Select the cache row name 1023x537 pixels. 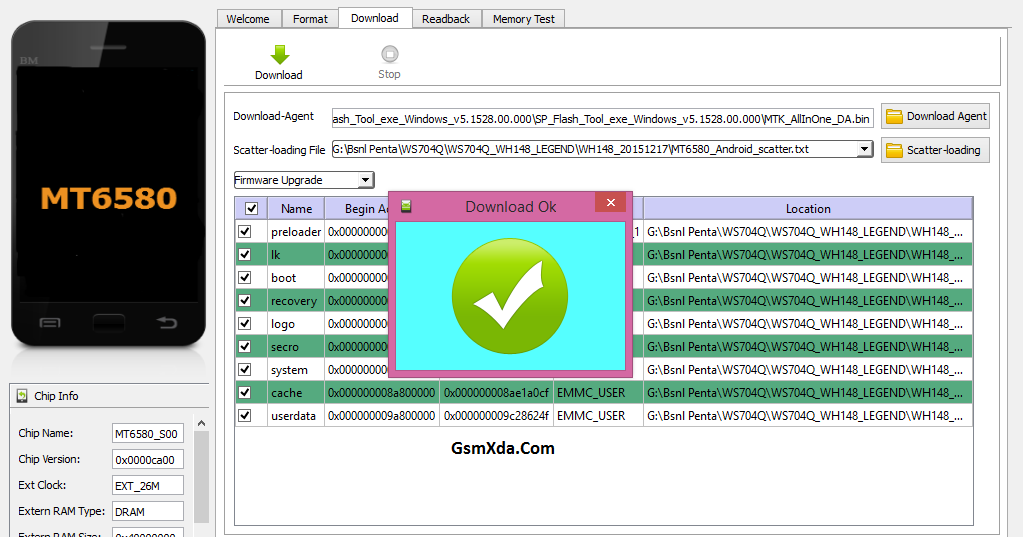click(286, 393)
